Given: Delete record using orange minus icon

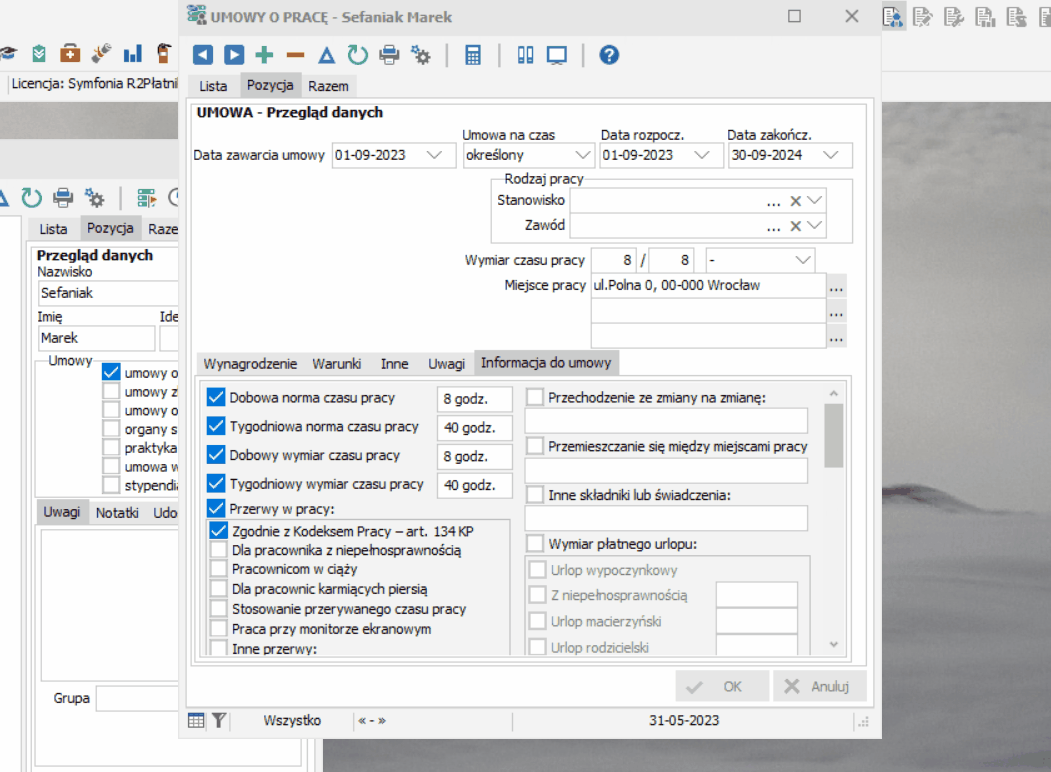Looking at the screenshot, I should [x=295, y=55].
